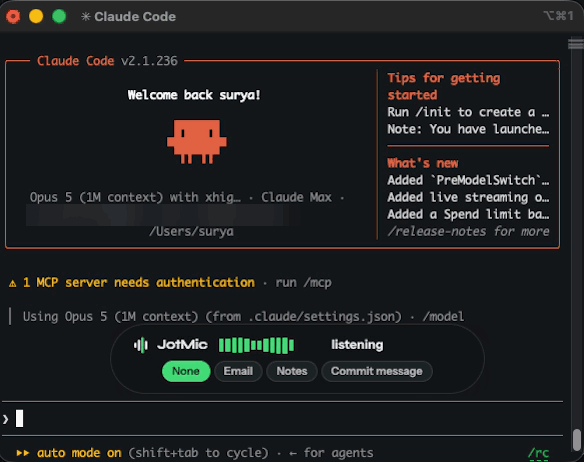This screenshot has width=584, height=462.
Task: Click 'Using Opus 5 (1M context)' status line
Action: pos(110,317)
